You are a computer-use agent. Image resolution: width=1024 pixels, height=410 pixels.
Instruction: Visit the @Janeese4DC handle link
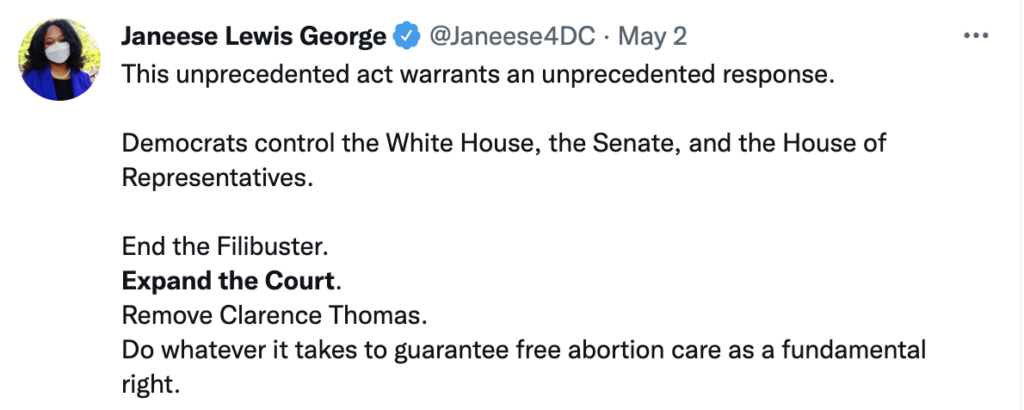(x=512, y=38)
